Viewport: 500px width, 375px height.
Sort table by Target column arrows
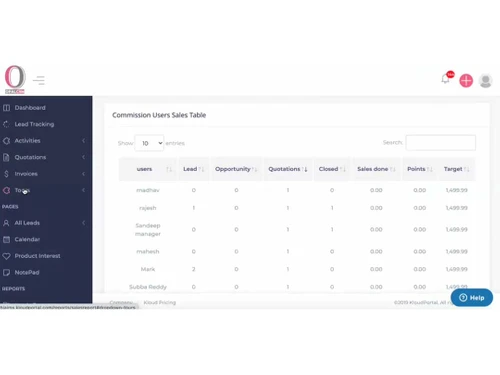tap(467, 169)
